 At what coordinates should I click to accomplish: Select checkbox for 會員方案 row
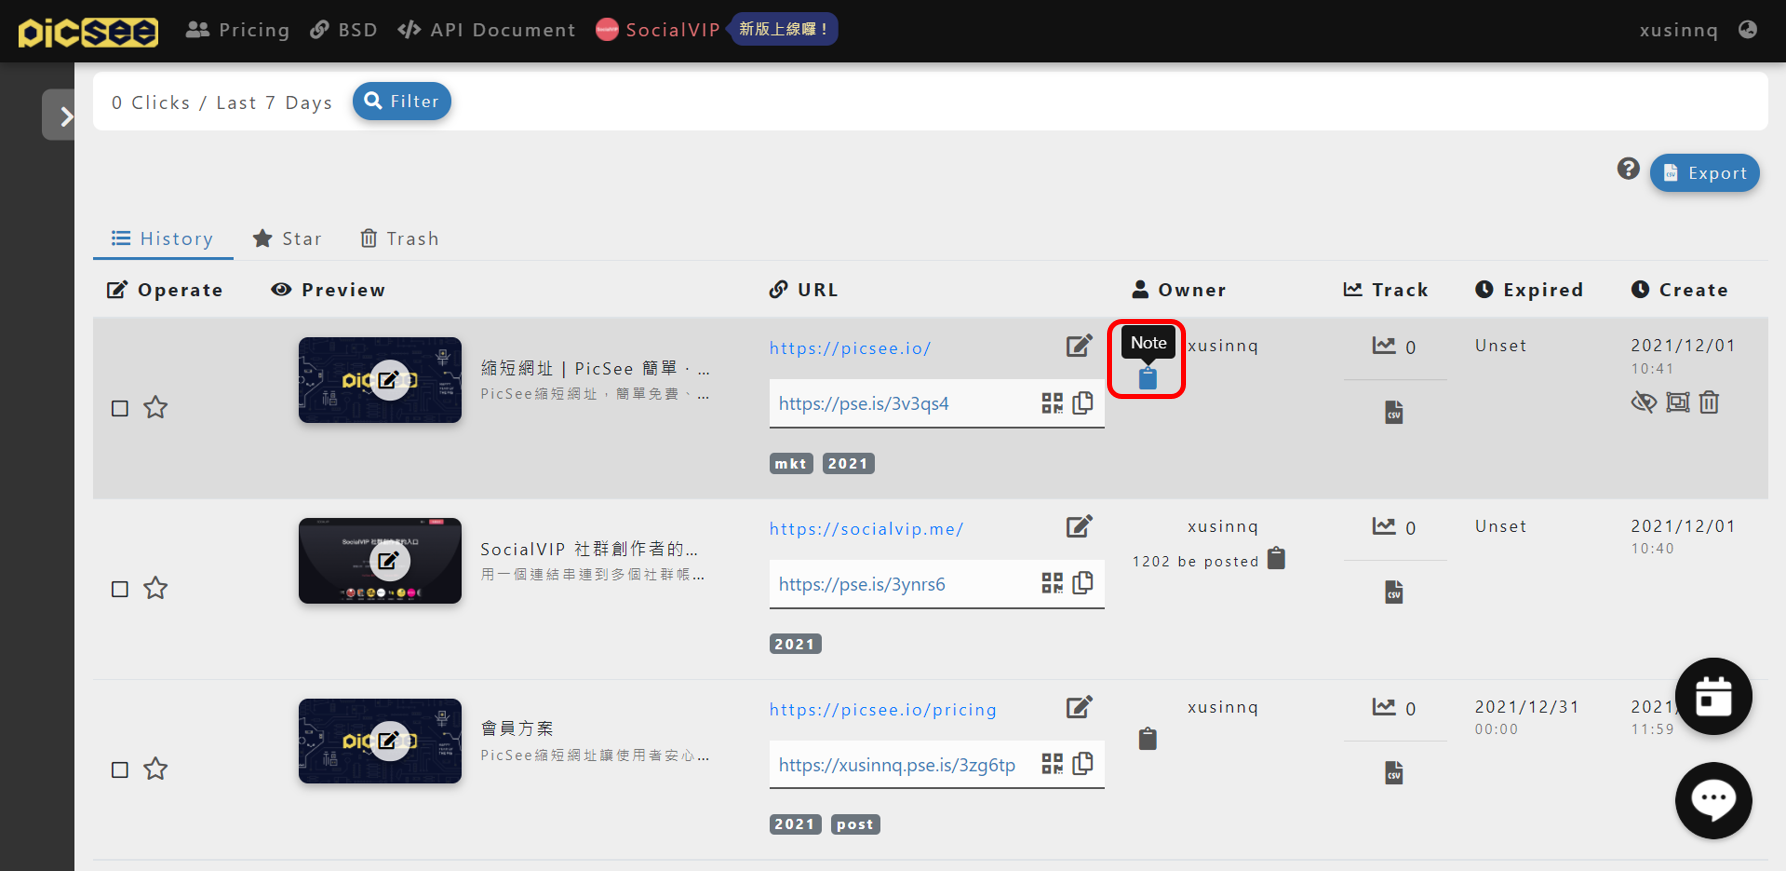coord(120,770)
